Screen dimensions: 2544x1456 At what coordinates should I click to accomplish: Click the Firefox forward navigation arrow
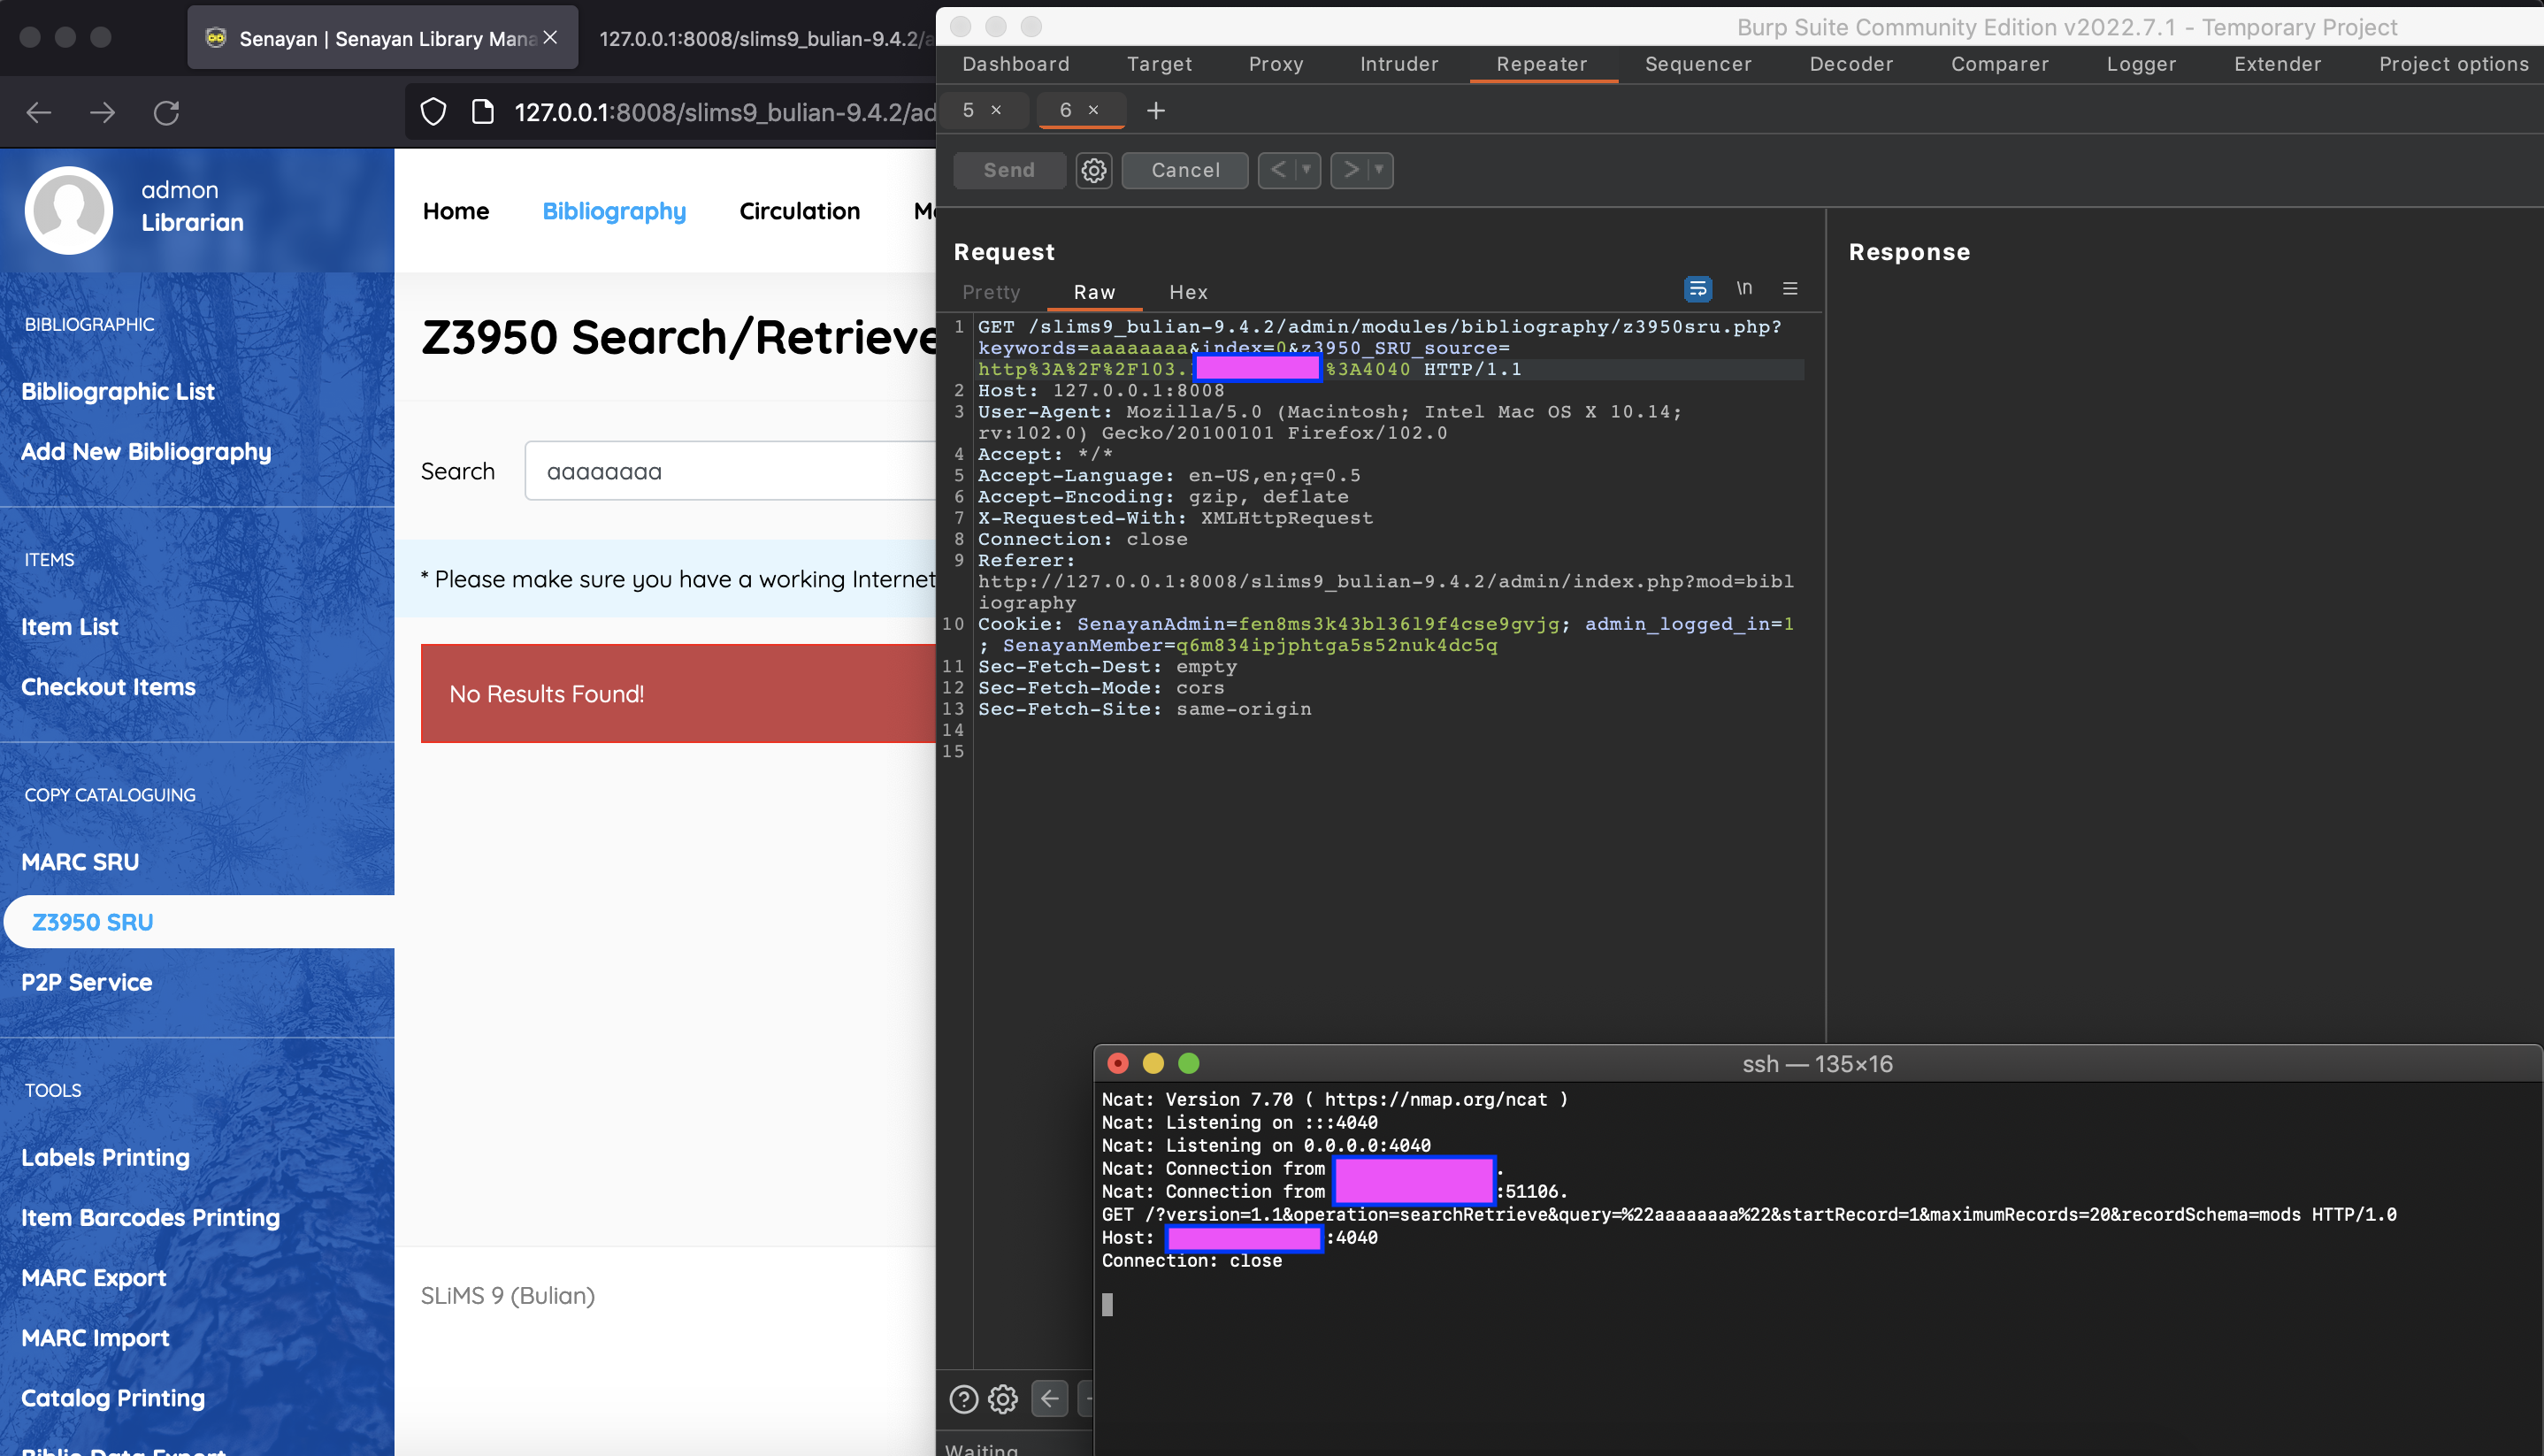pos(102,112)
